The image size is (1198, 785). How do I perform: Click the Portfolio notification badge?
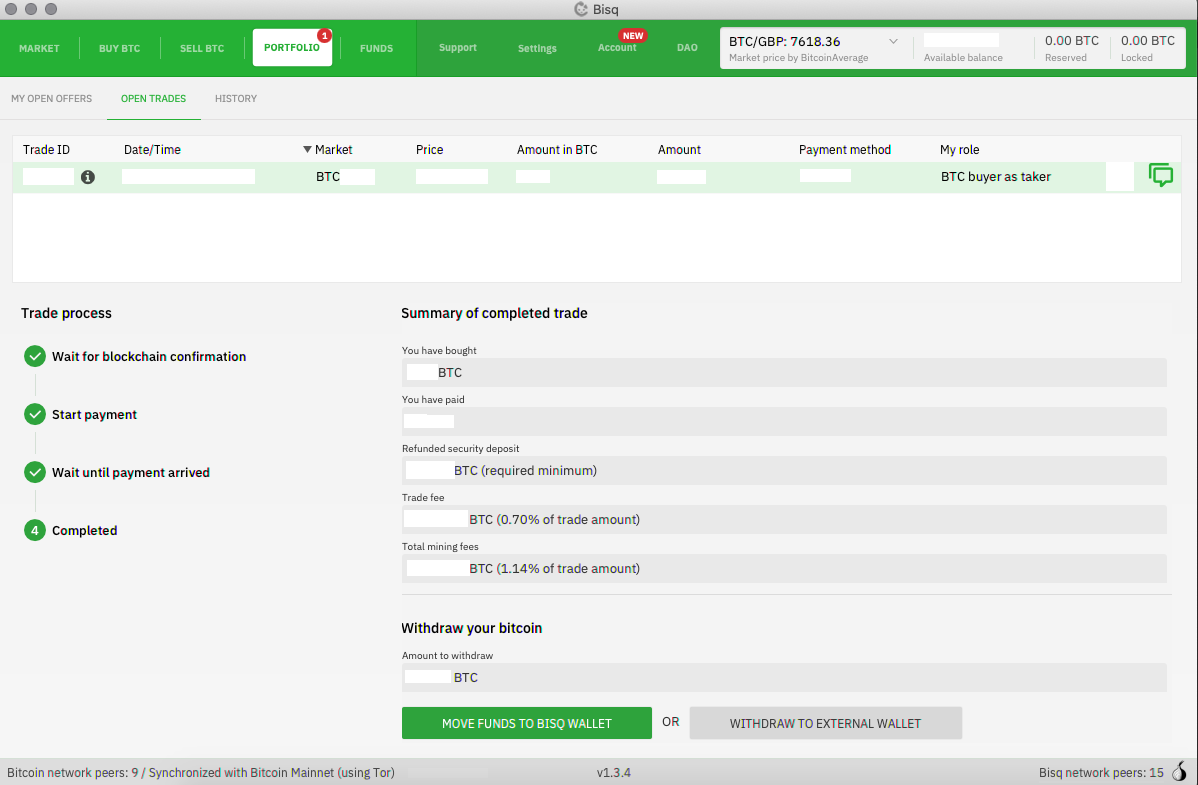tap(325, 36)
